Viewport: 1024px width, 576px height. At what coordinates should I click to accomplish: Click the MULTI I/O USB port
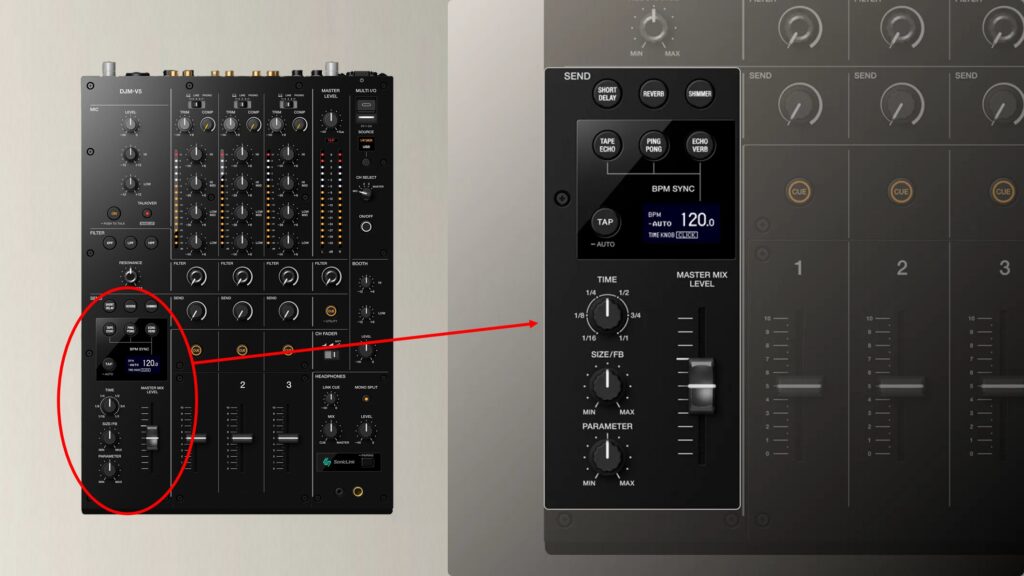[x=366, y=104]
